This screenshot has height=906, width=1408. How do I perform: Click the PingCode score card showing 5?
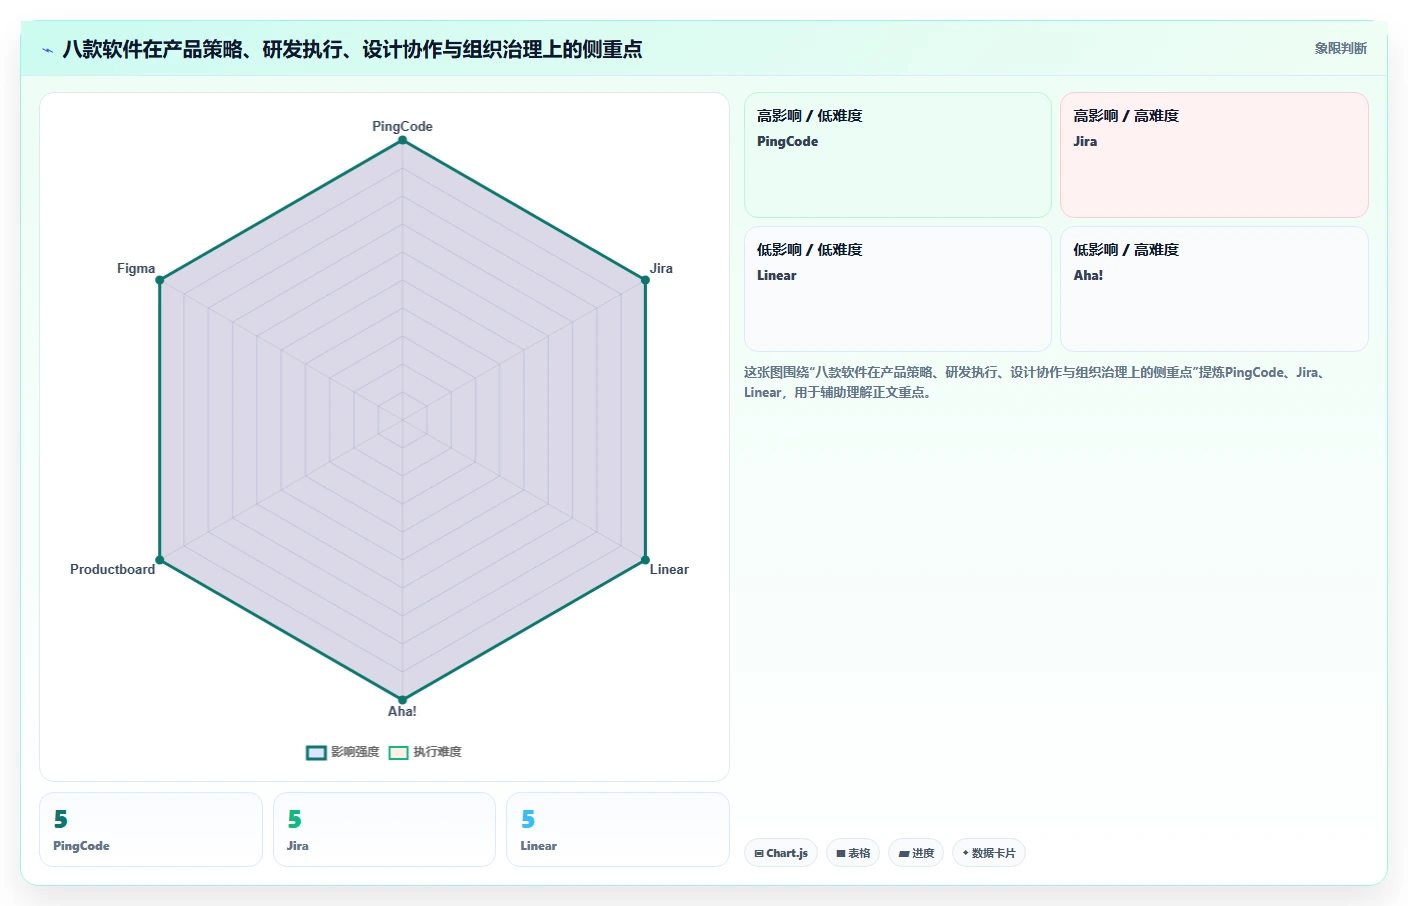[x=151, y=829]
